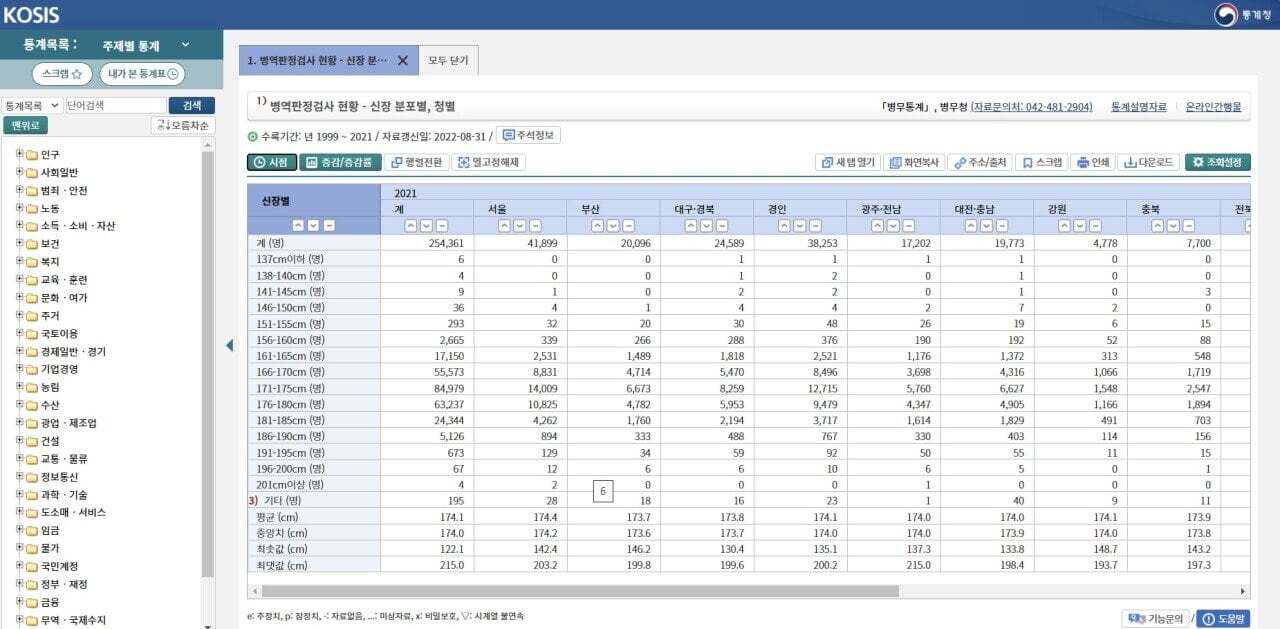Expand the 소득 · 소비 · 자산 node

(x=19, y=226)
